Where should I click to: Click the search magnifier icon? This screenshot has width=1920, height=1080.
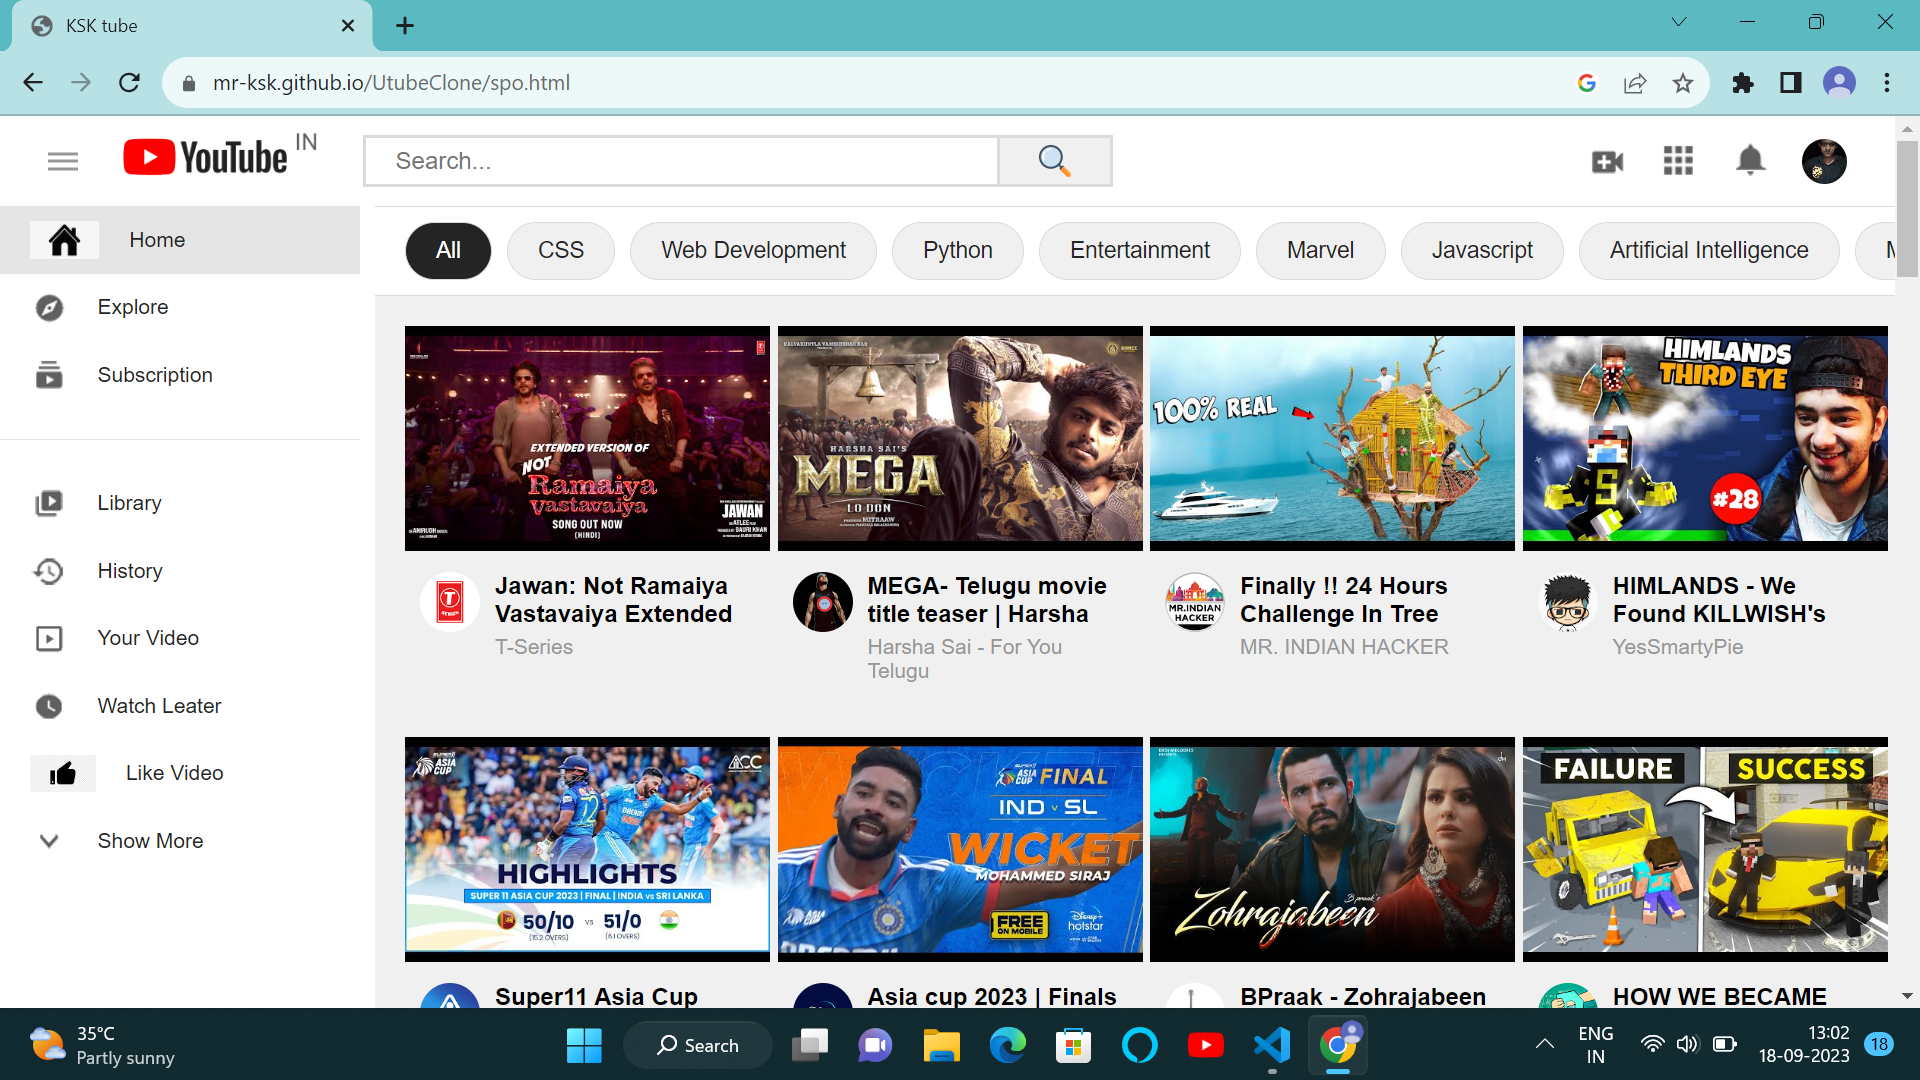pyautogui.click(x=1054, y=160)
